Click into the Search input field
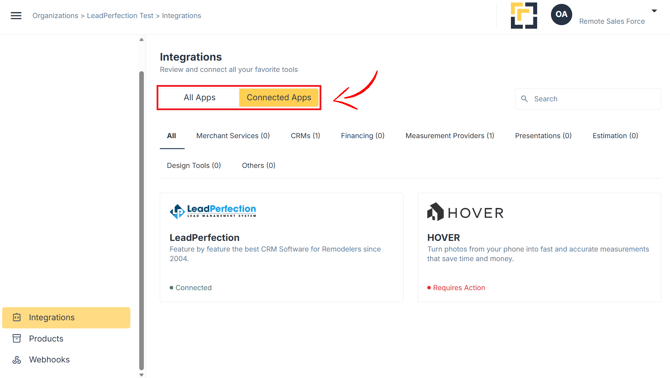The width and height of the screenshot is (670, 378). 588,99
